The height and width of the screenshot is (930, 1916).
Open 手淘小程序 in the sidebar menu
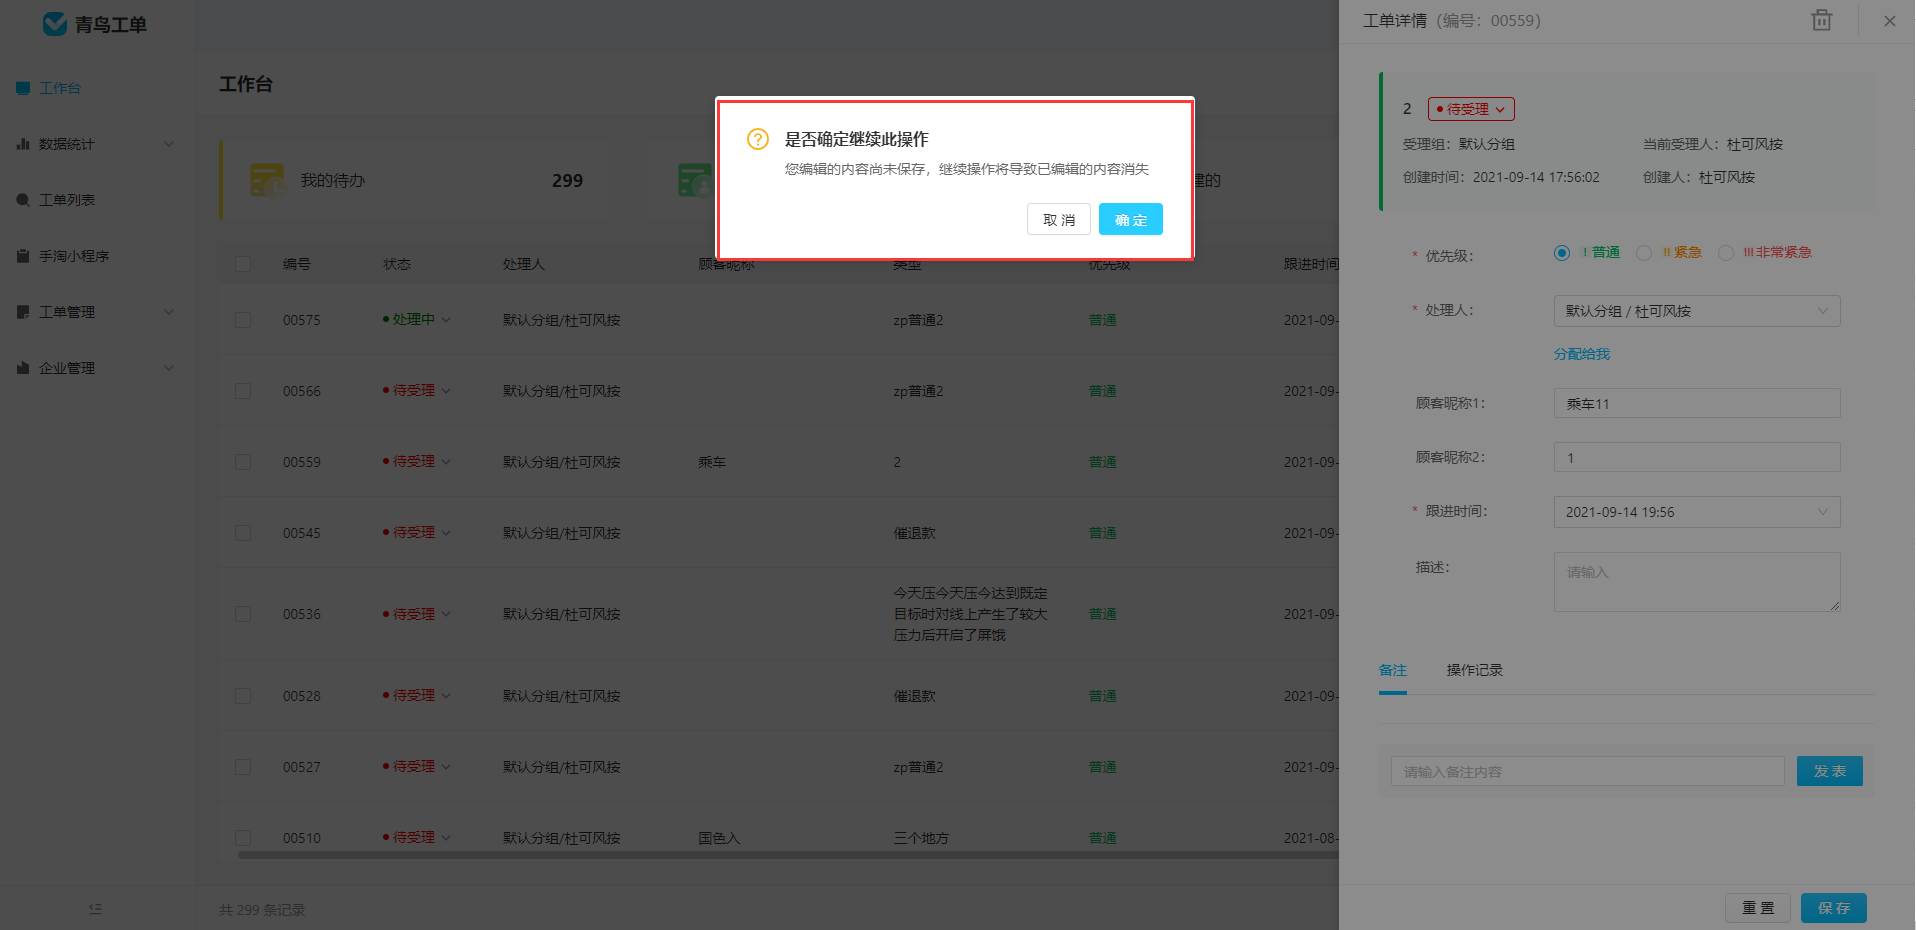coord(74,256)
